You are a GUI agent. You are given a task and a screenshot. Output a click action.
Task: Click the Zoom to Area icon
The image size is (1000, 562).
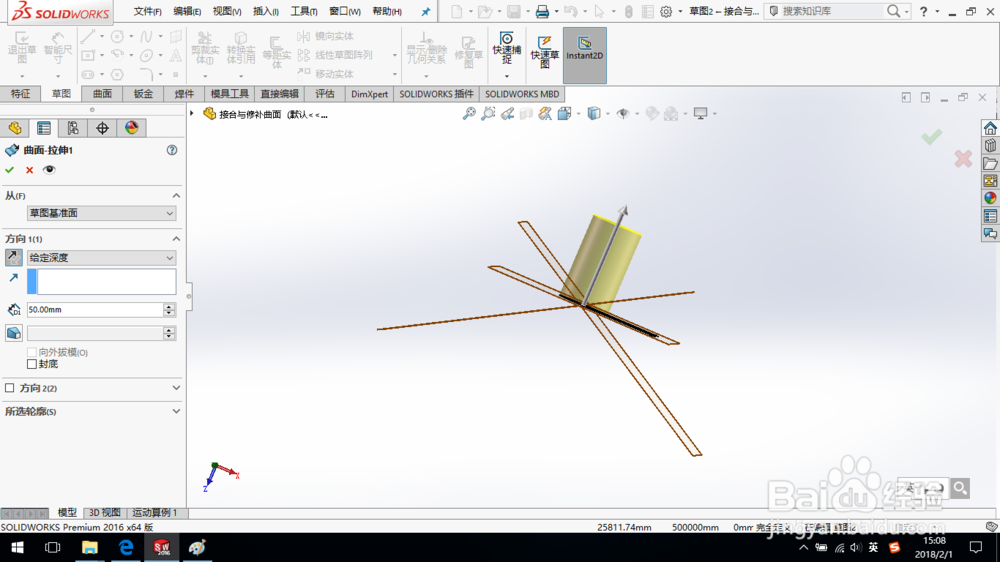click(488, 114)
